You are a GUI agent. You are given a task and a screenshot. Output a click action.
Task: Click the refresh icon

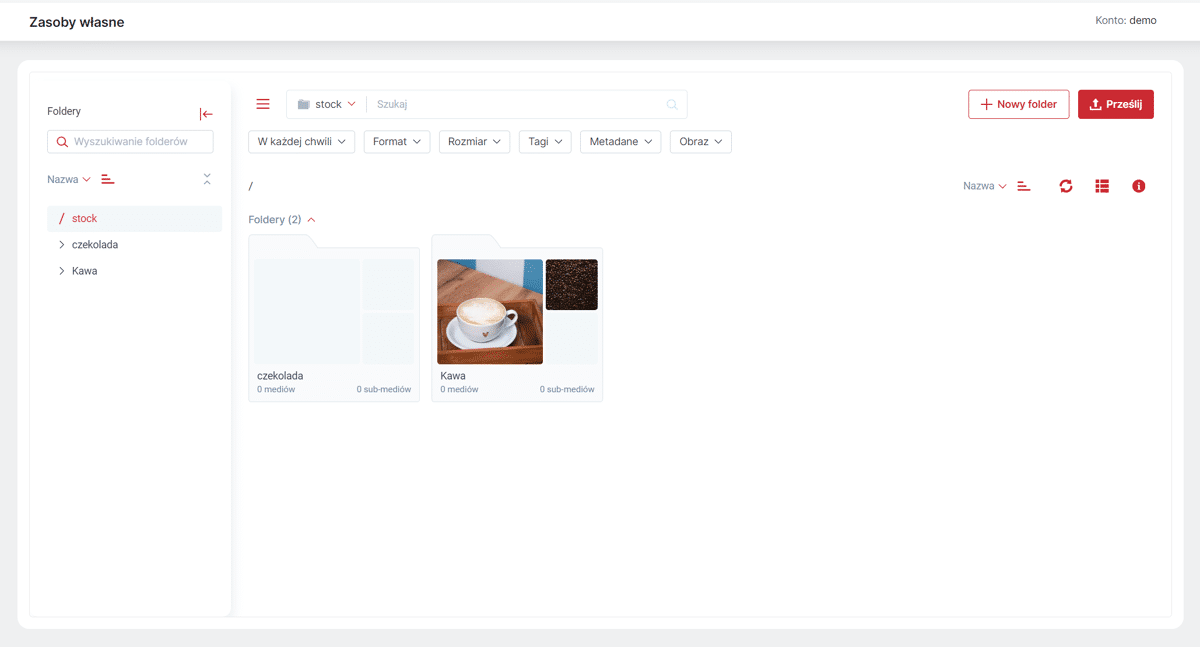pyautogui.click(x=1066, y=186)
